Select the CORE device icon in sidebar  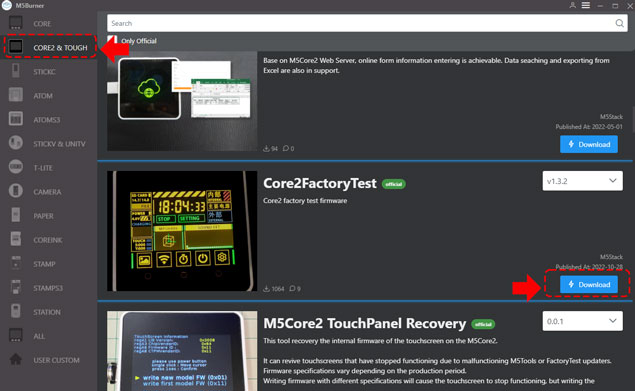[16, 23]
